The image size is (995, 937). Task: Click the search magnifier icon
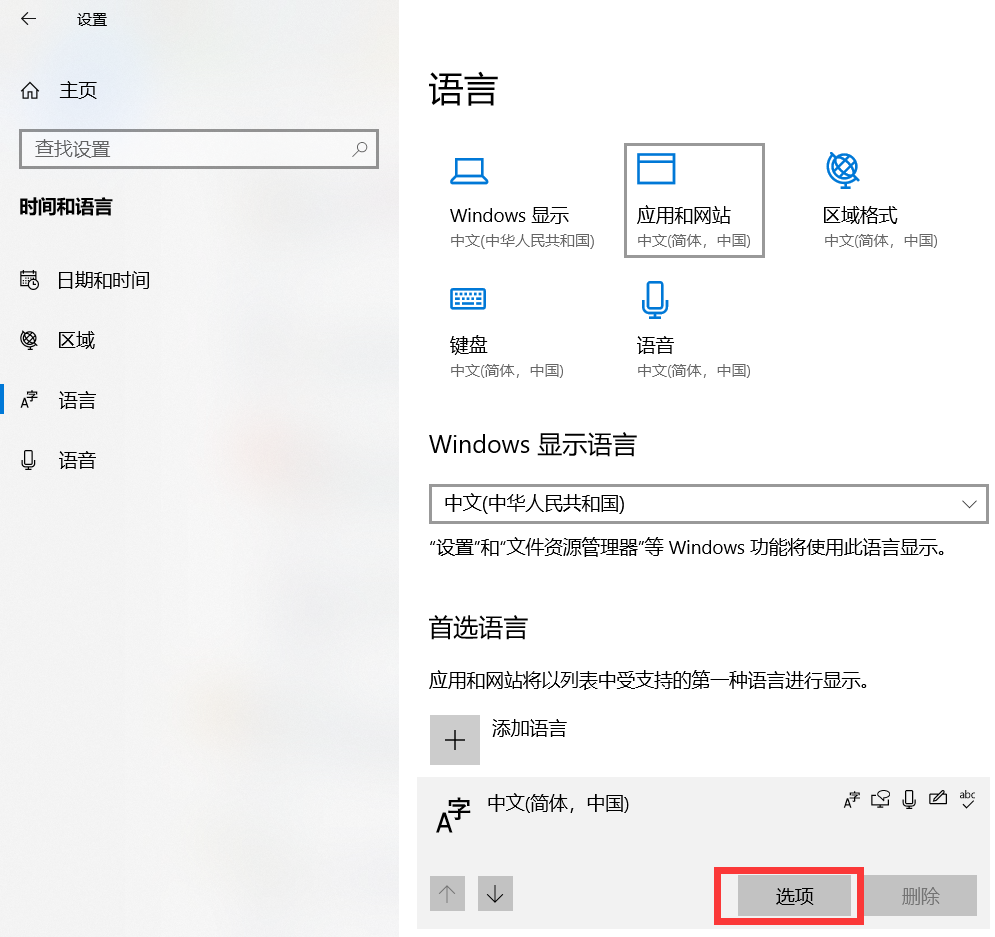click(360, 149)
